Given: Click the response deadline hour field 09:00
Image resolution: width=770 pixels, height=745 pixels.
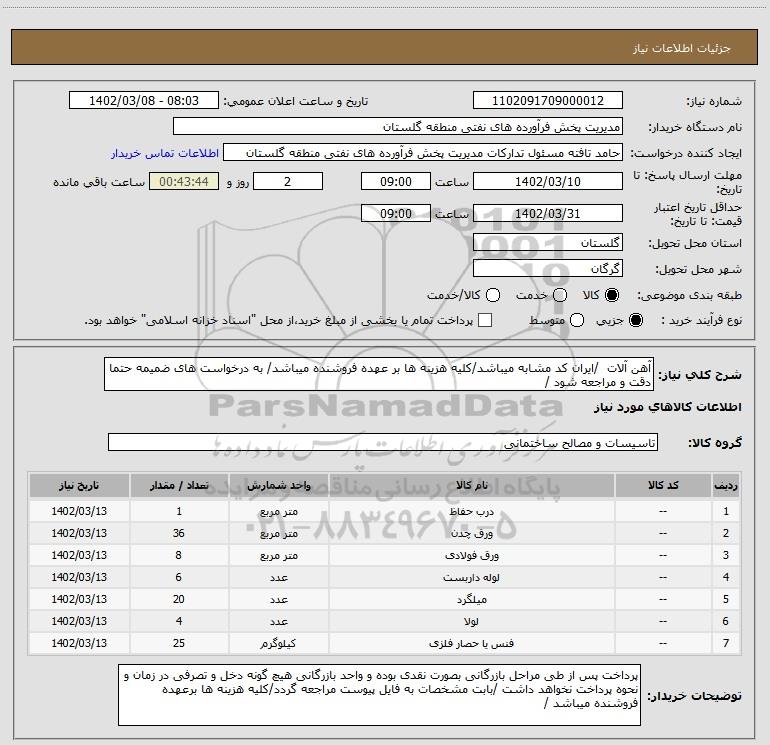Looking at the screenshot, I should tap(396, 181).
